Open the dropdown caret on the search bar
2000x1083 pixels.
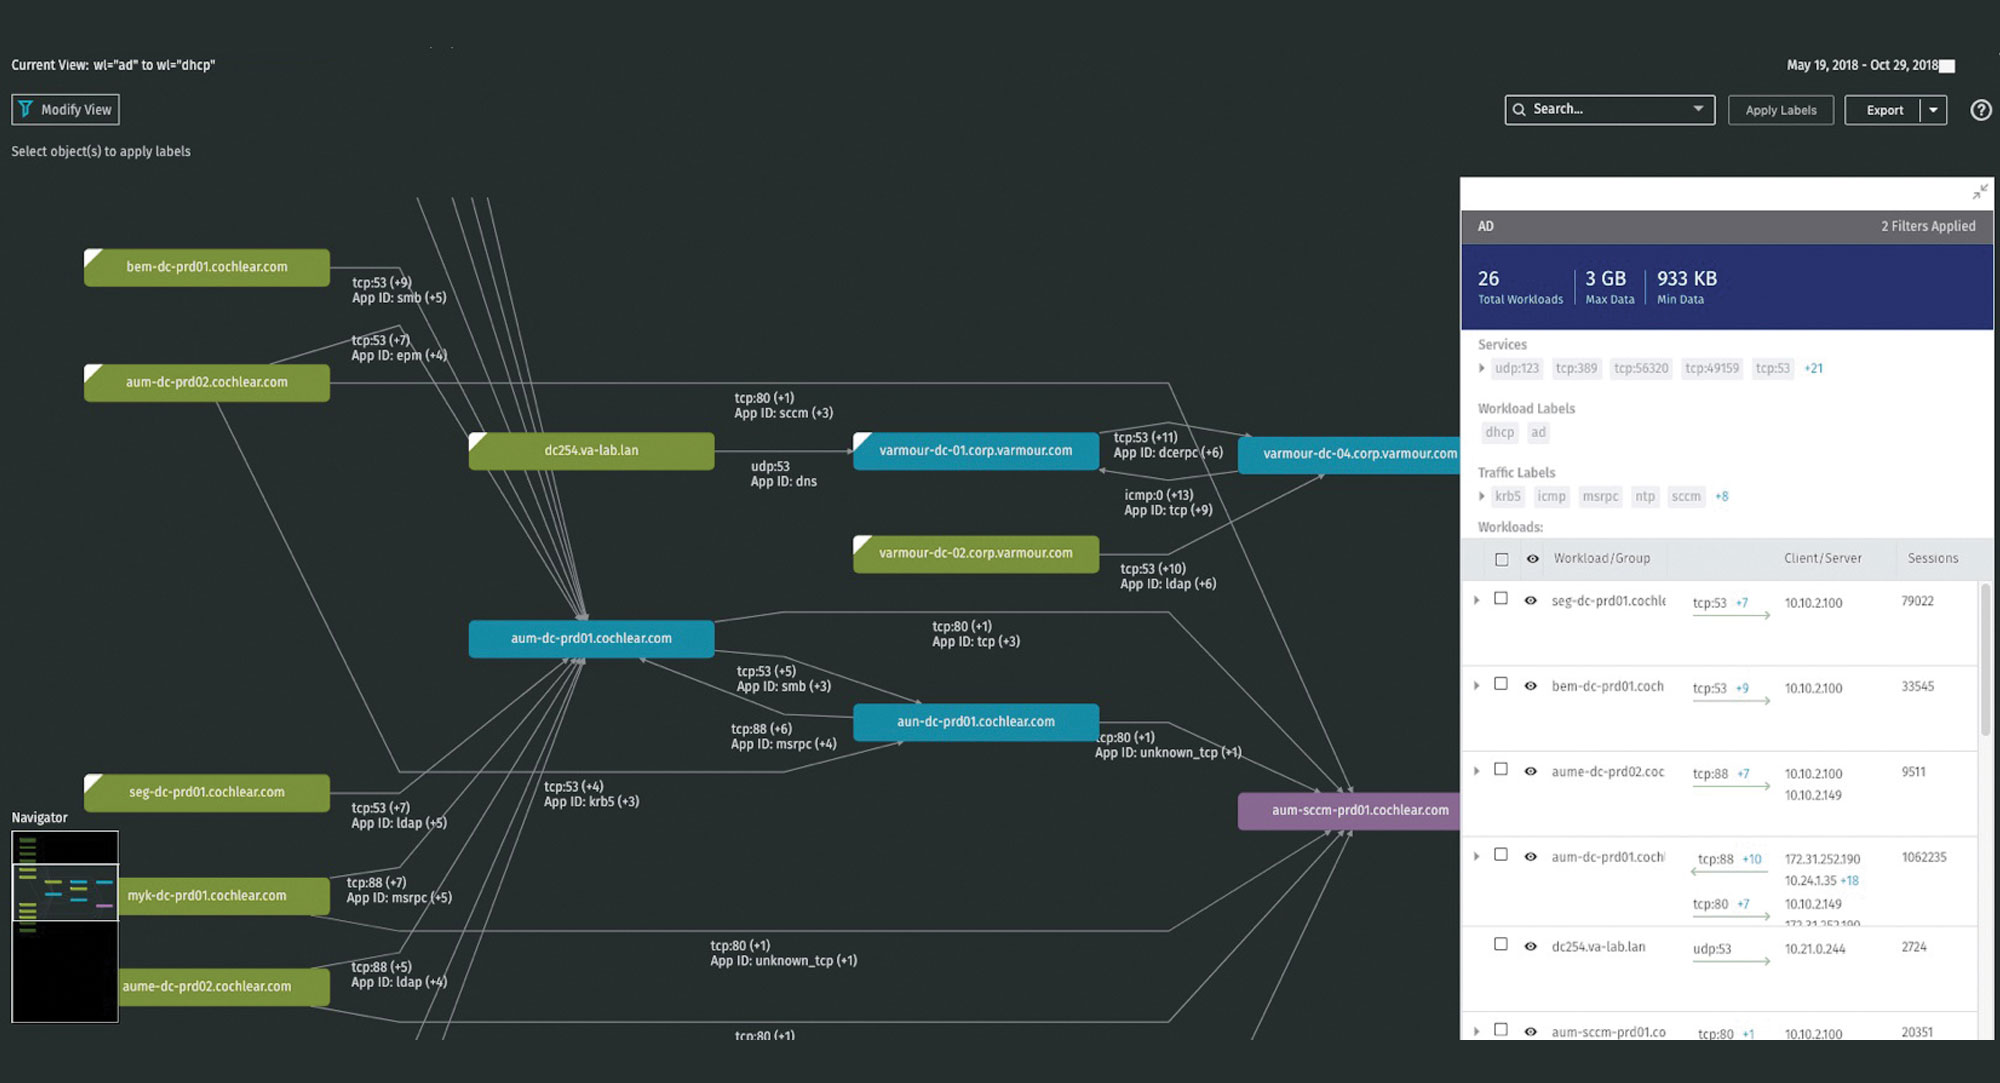(1697, 109)
